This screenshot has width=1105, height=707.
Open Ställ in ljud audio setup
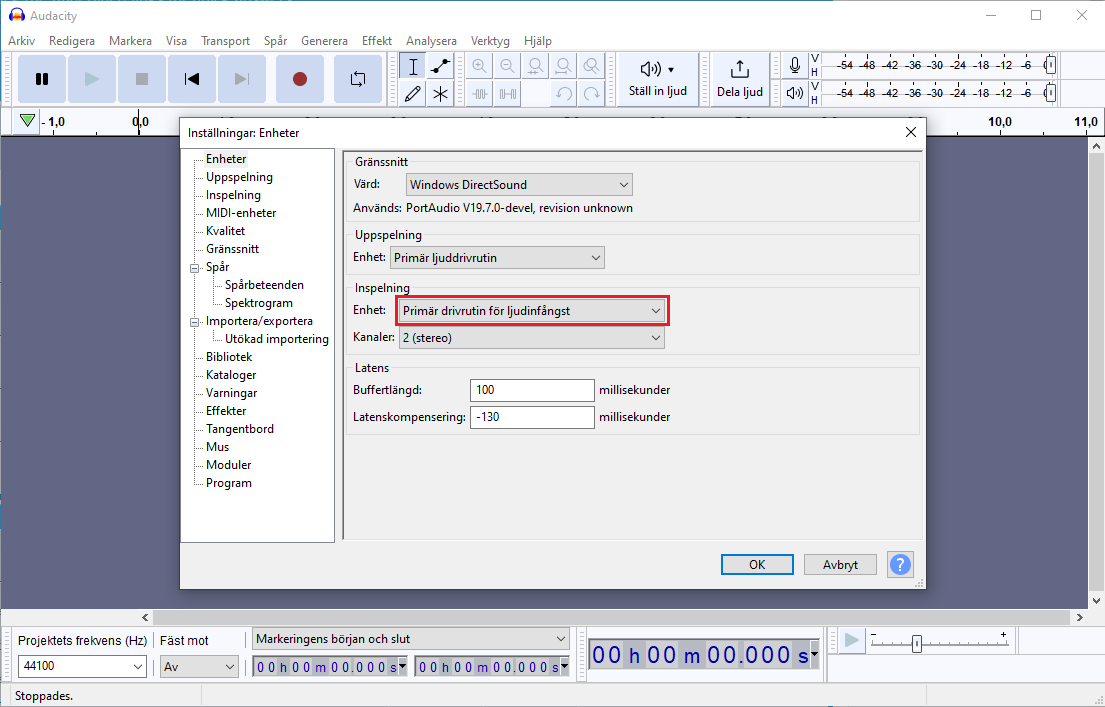(657, 78)
